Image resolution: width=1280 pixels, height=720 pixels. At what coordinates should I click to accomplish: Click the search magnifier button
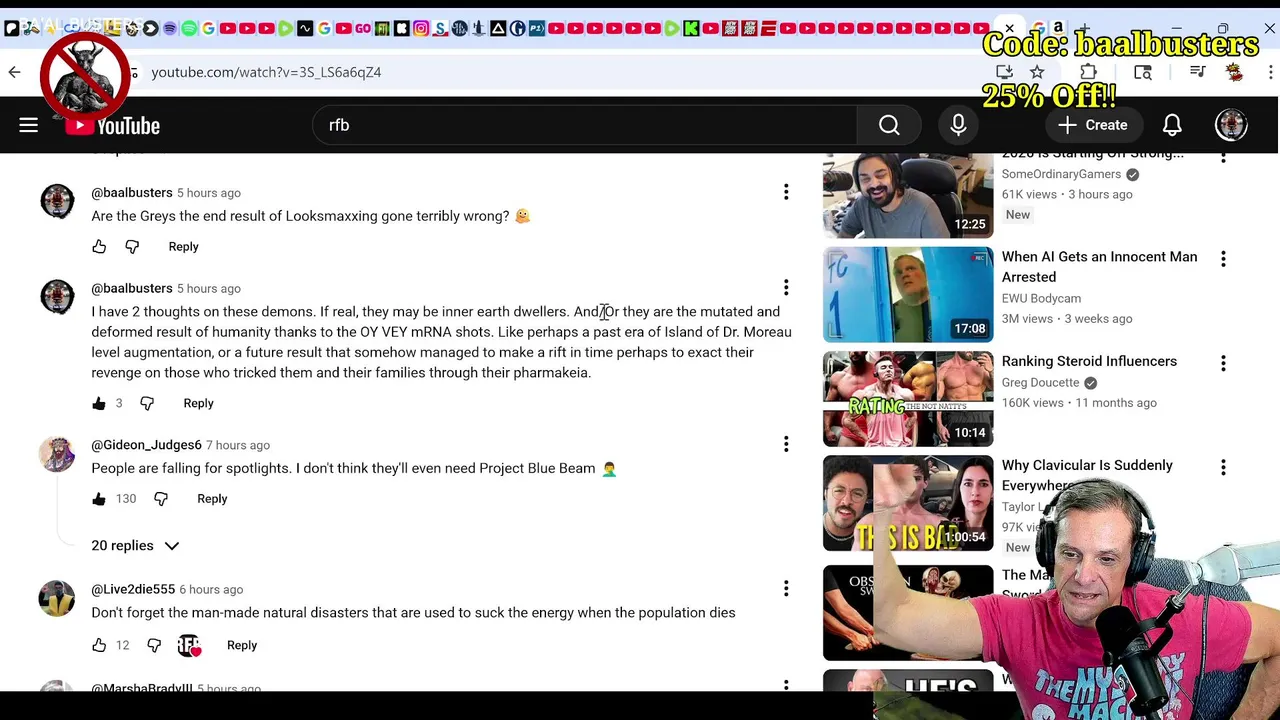coord(889,125)
